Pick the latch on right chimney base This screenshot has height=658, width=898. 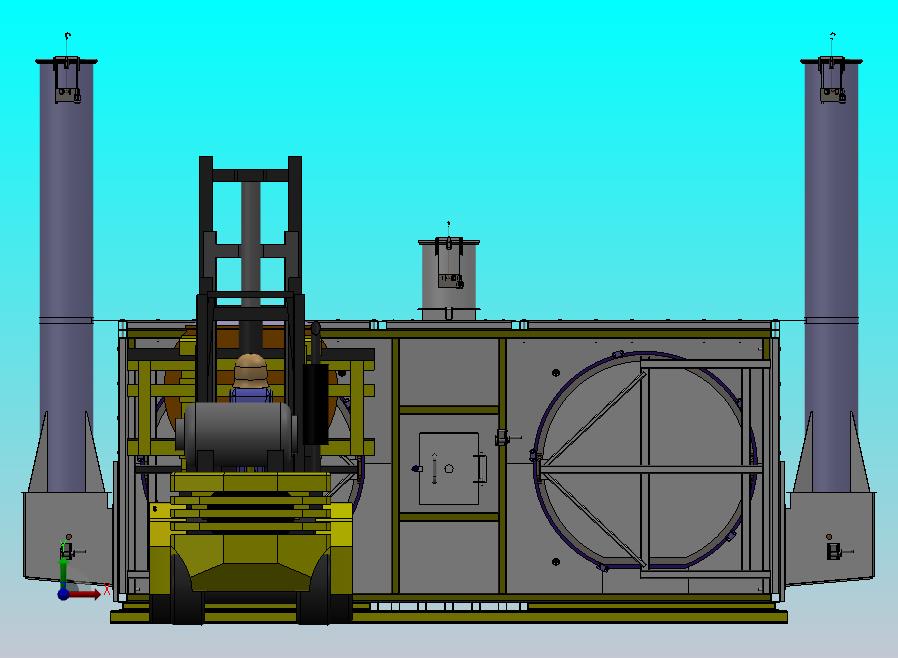coord(836,551)
